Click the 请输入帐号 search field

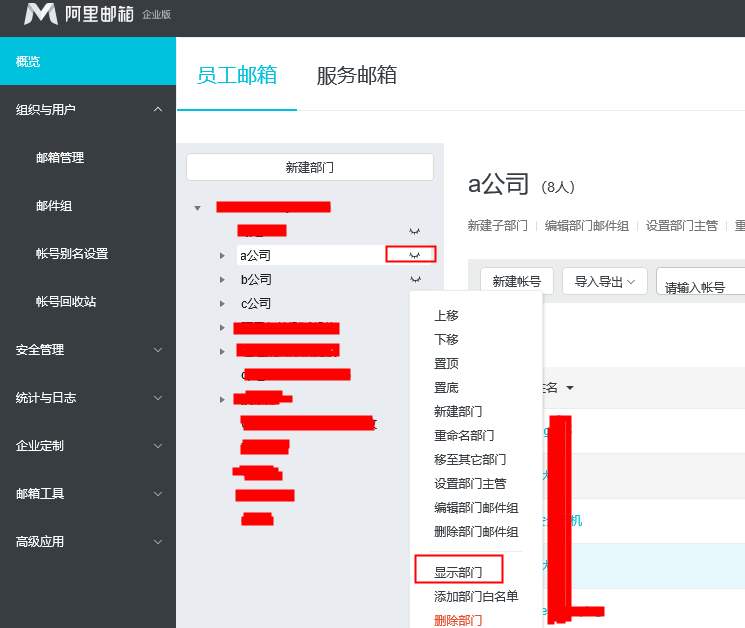point(700,287)
